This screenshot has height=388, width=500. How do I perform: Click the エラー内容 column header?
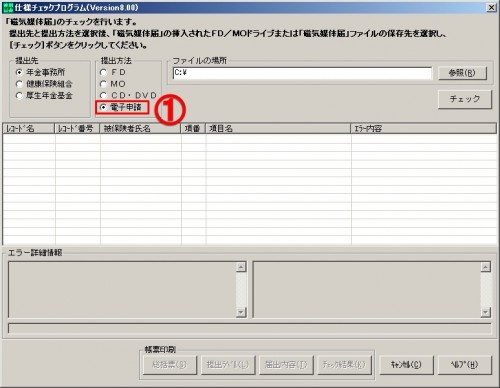[424, 128]
